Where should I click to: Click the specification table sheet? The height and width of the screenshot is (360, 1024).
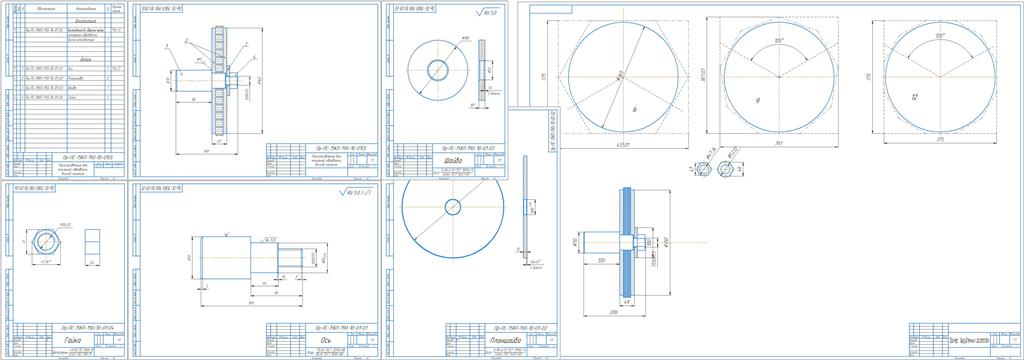click(x=64, y=90)
